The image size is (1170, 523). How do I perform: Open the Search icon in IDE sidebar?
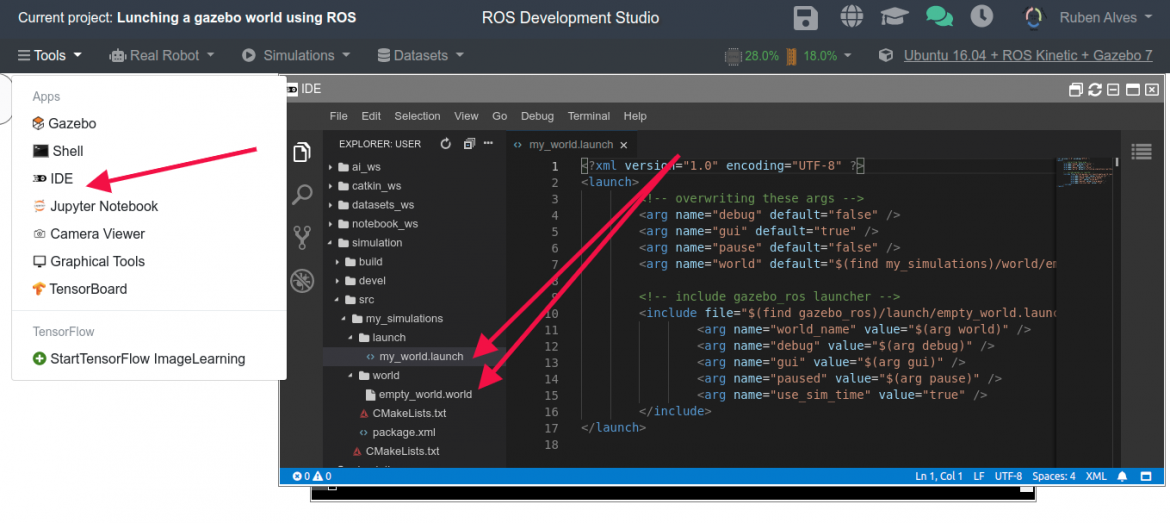point(301,194)
